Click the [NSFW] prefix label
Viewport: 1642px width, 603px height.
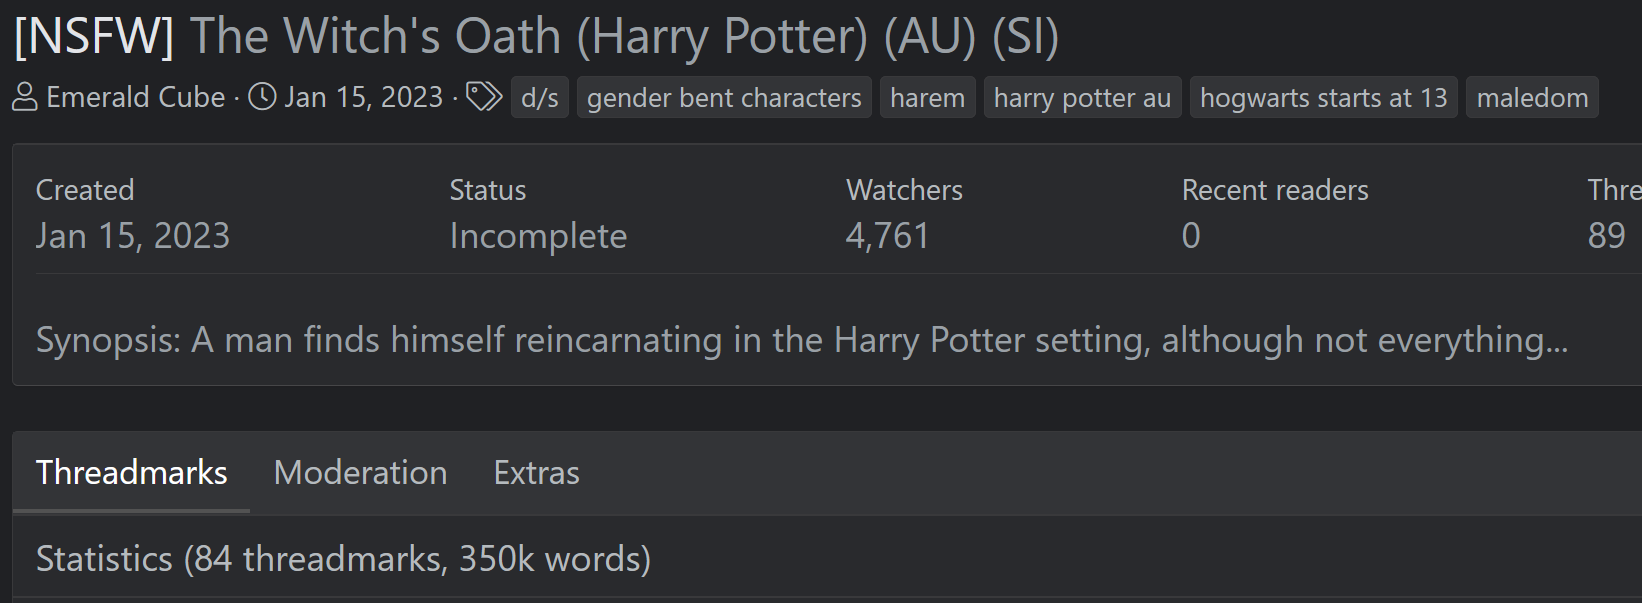click(x=94, y=37)
